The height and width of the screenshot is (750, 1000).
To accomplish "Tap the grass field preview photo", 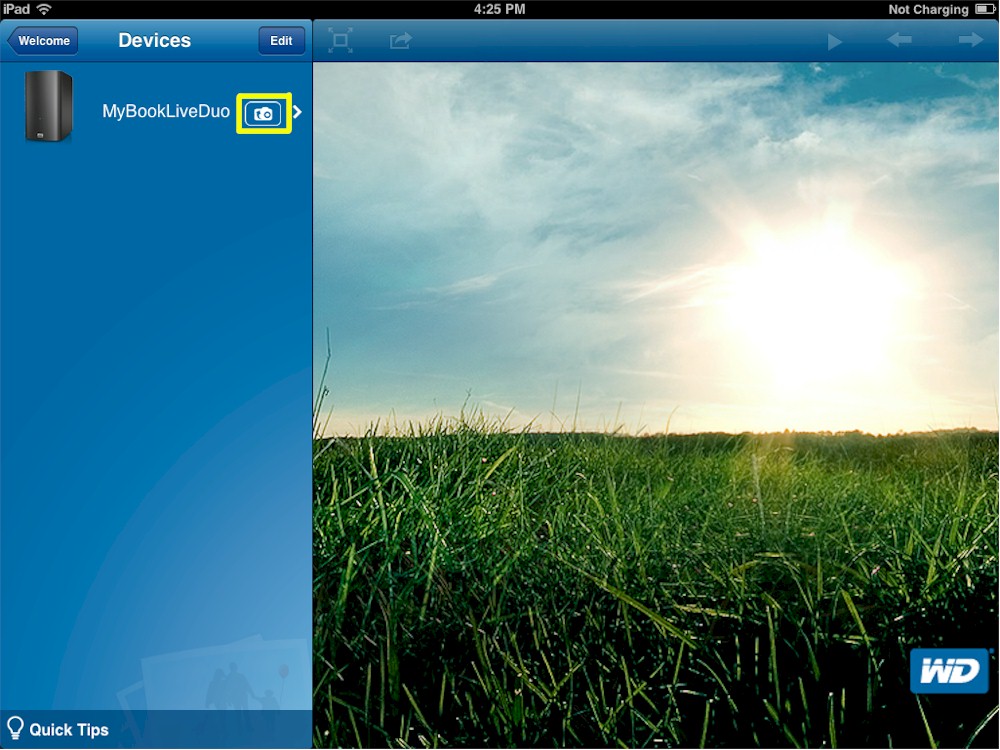I will (656, 406).
